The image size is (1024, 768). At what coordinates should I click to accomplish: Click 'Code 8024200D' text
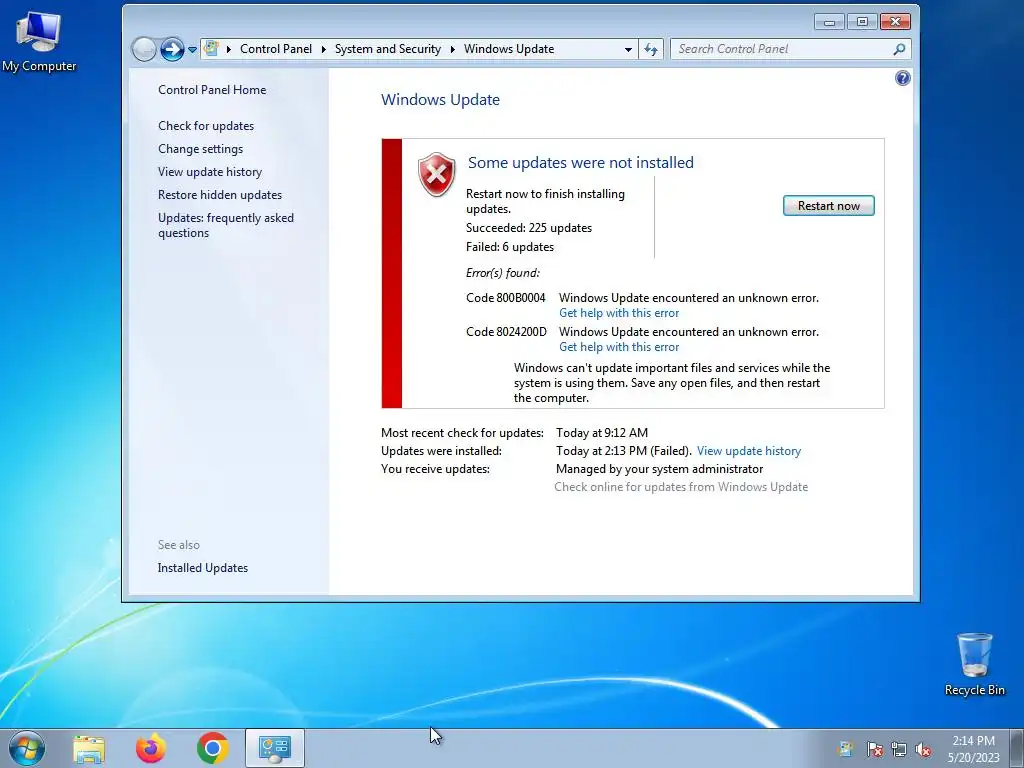[x=506, y=332]
